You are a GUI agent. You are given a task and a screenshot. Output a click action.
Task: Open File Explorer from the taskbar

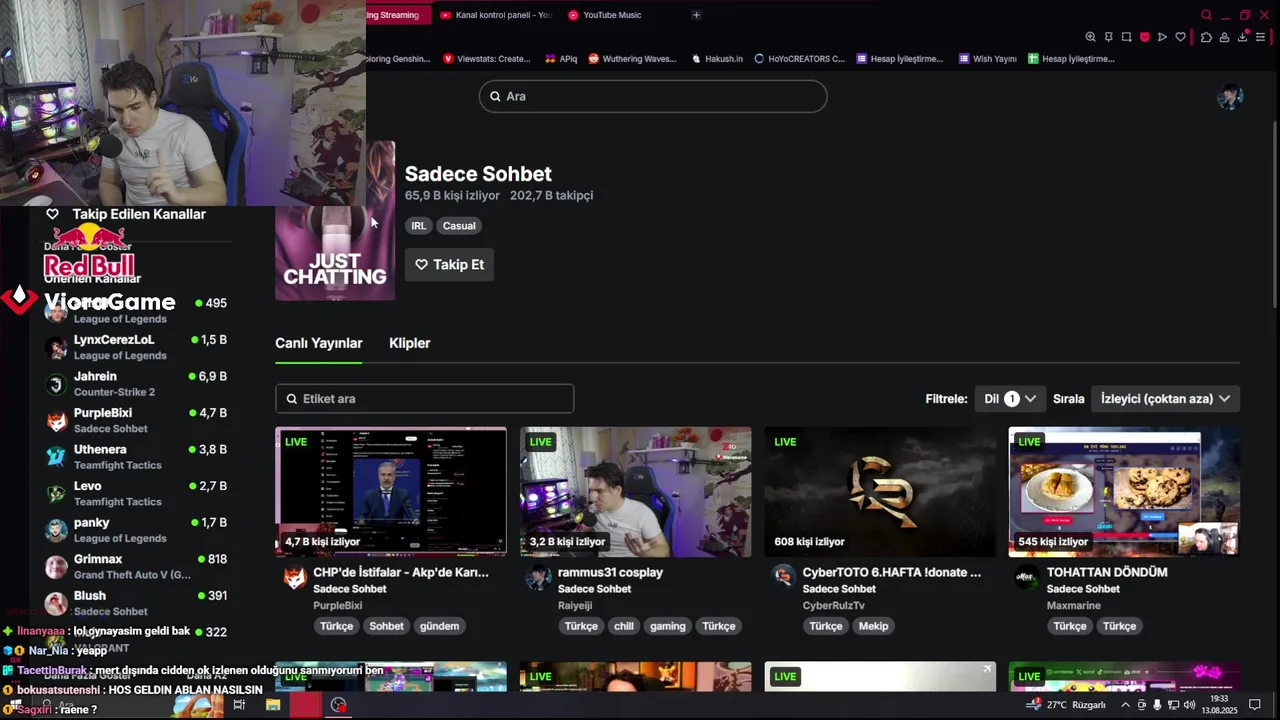[x=273, y=705]
